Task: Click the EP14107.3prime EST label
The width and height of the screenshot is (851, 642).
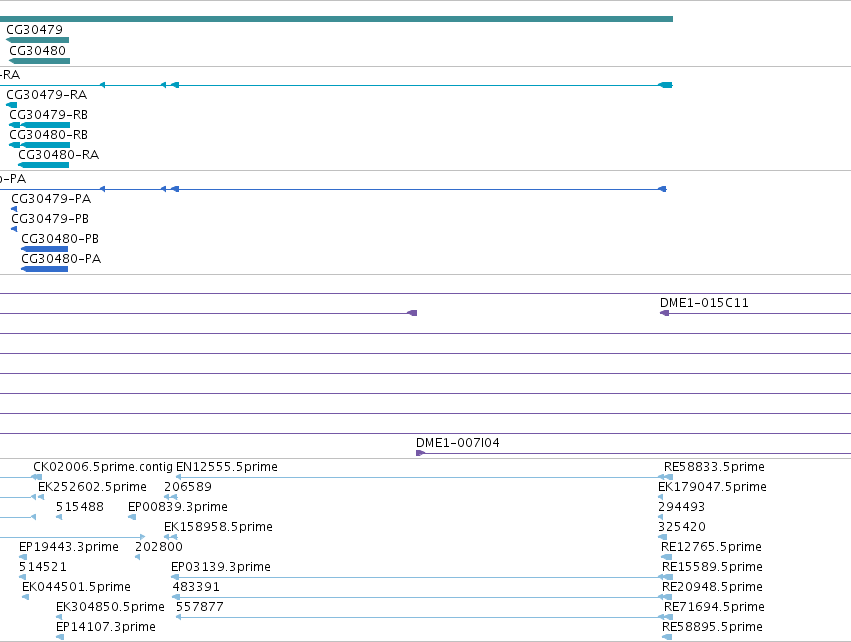Action: click(106, 627)
